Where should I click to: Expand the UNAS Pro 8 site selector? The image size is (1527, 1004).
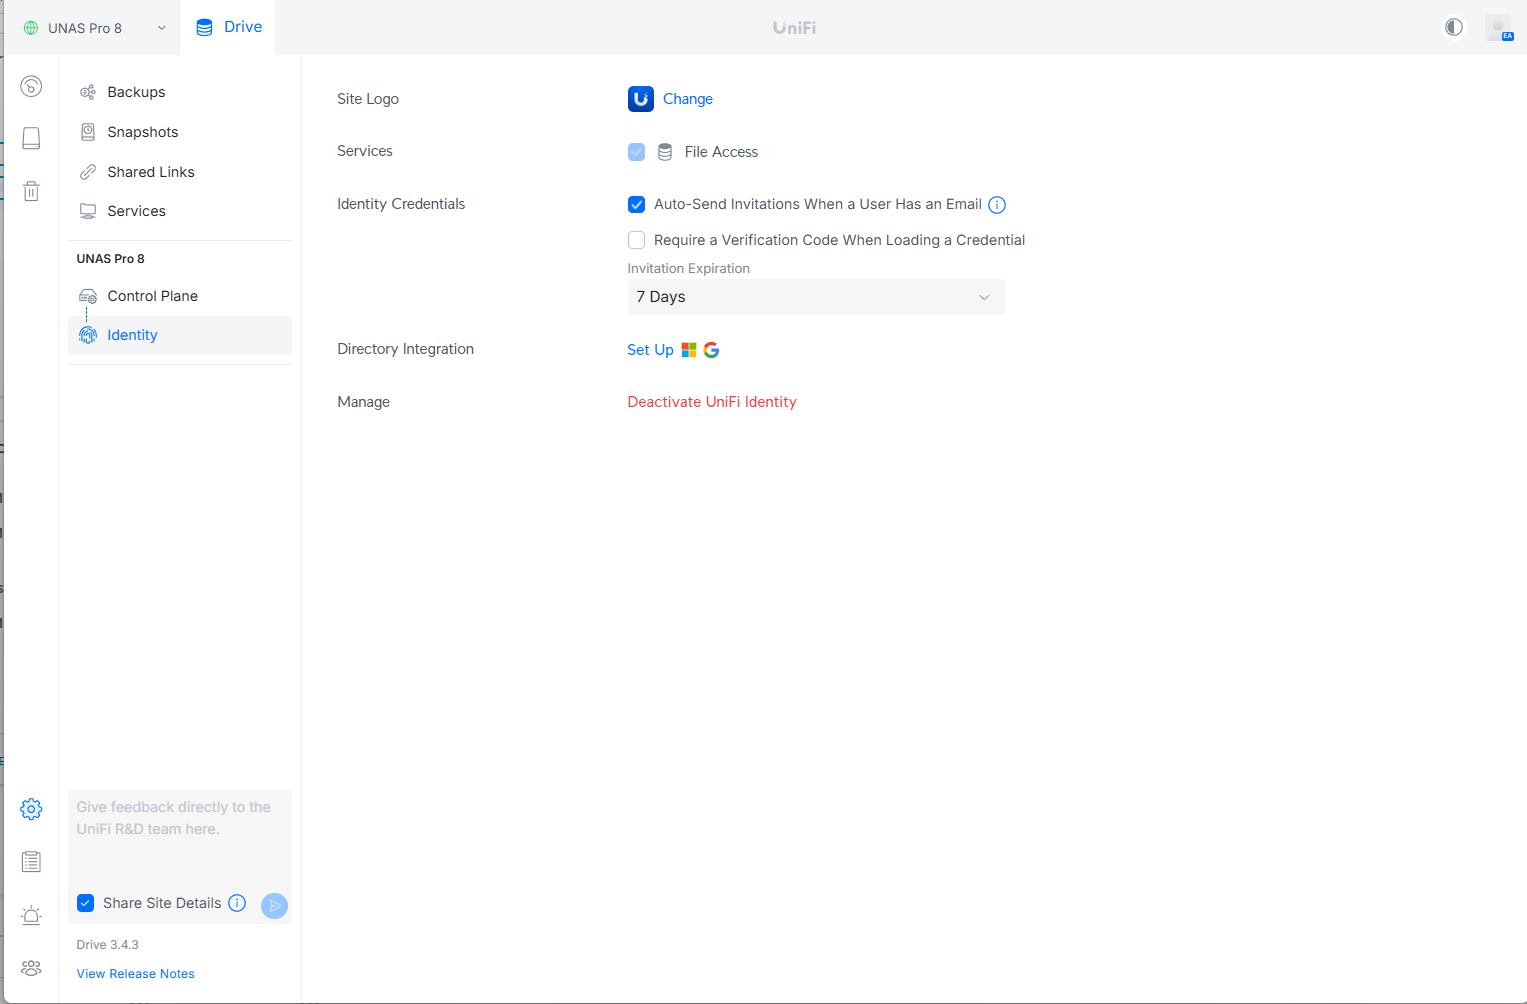(94, 28)
